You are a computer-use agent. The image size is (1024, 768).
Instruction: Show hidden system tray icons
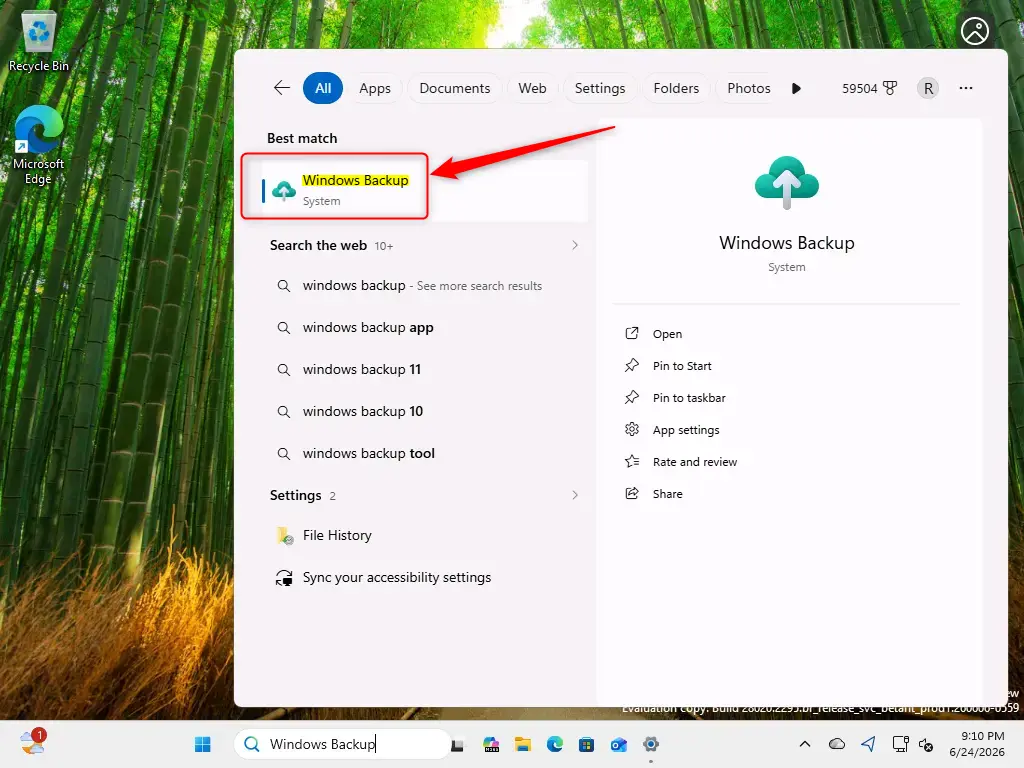805,744
